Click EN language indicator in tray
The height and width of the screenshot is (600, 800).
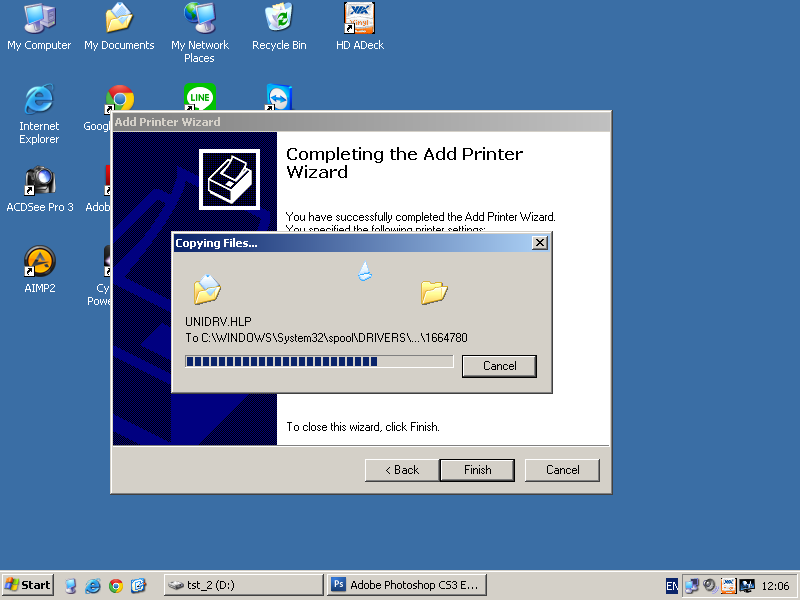(x=672, y=586)
